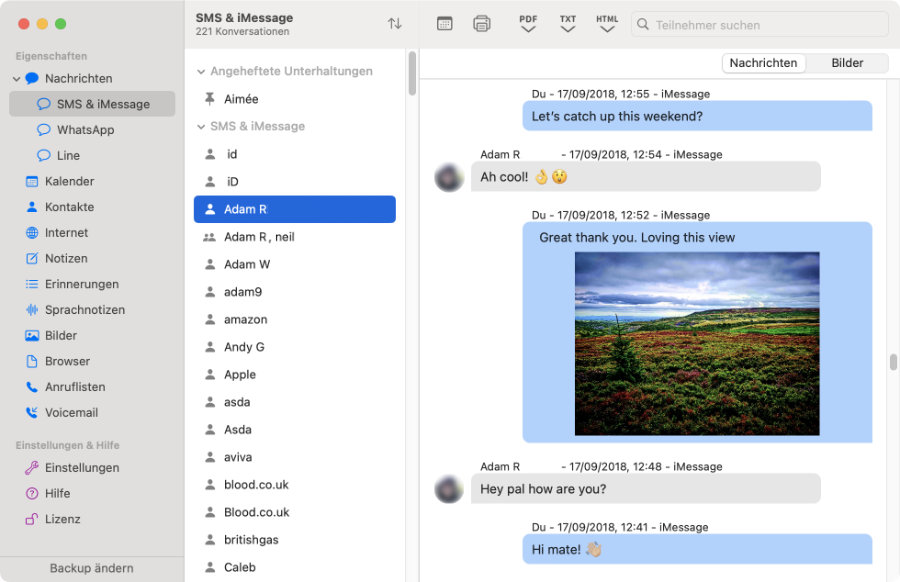Select the adam9 conversation

click(x=294, y=292)
